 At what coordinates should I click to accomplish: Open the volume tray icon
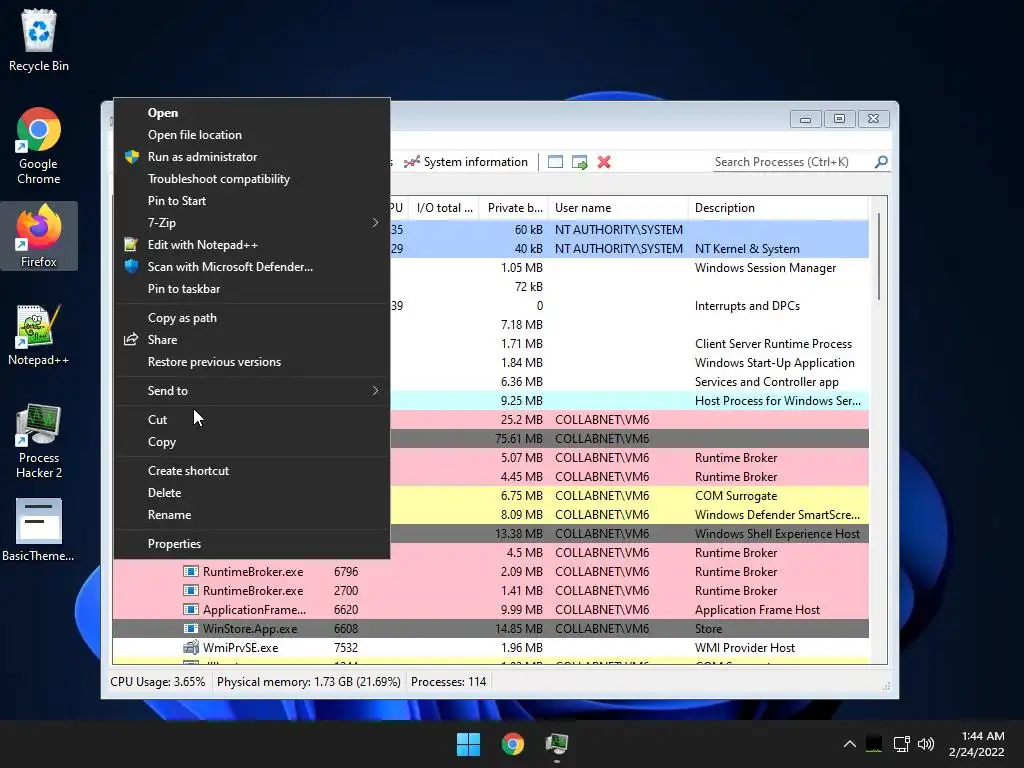coord(926,744)
